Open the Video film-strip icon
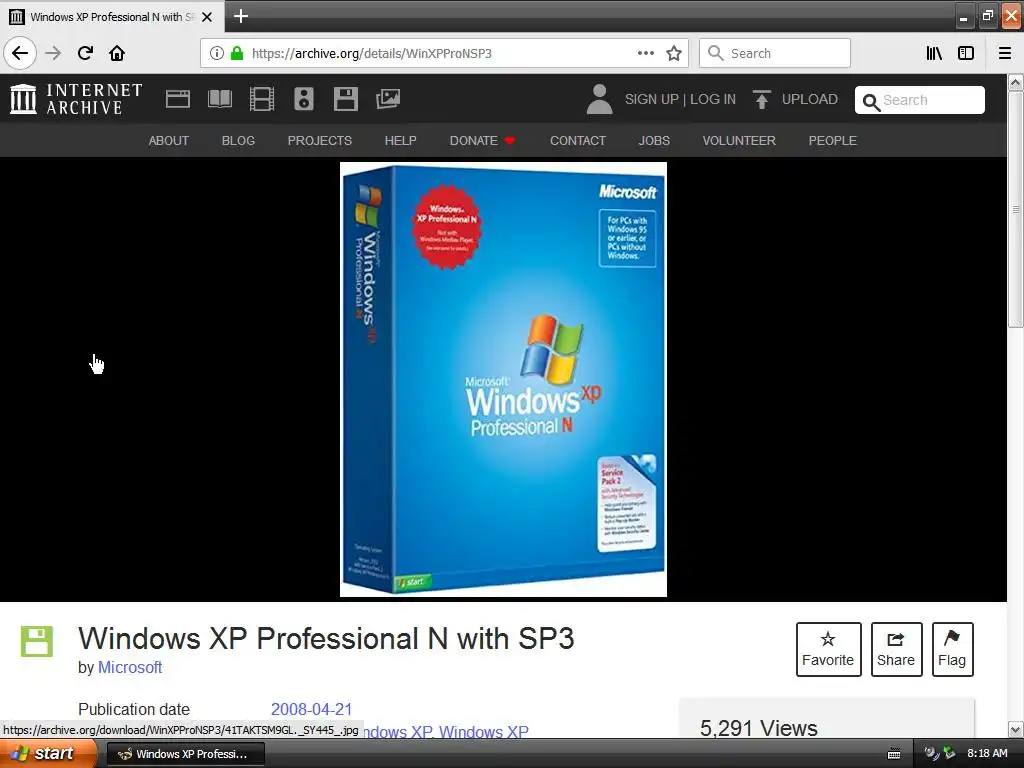 click(262, 99)
